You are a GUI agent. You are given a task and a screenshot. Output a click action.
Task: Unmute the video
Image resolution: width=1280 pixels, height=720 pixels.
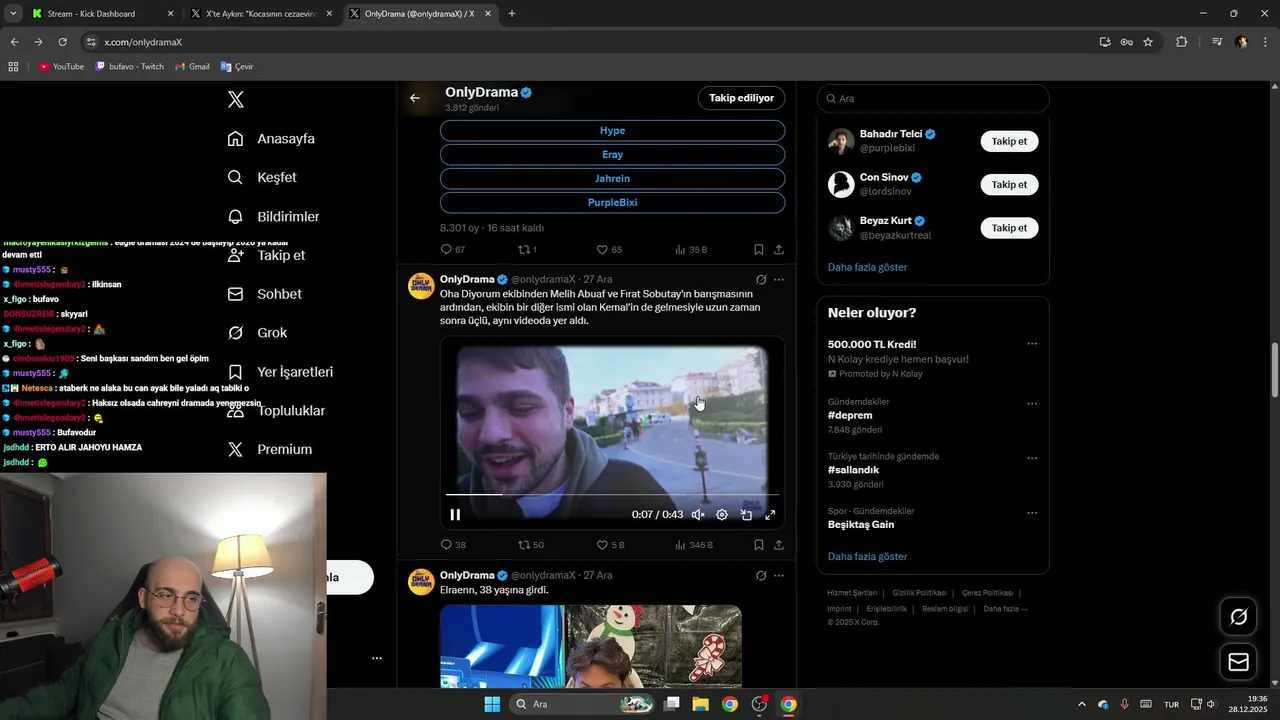pos(698,515)
